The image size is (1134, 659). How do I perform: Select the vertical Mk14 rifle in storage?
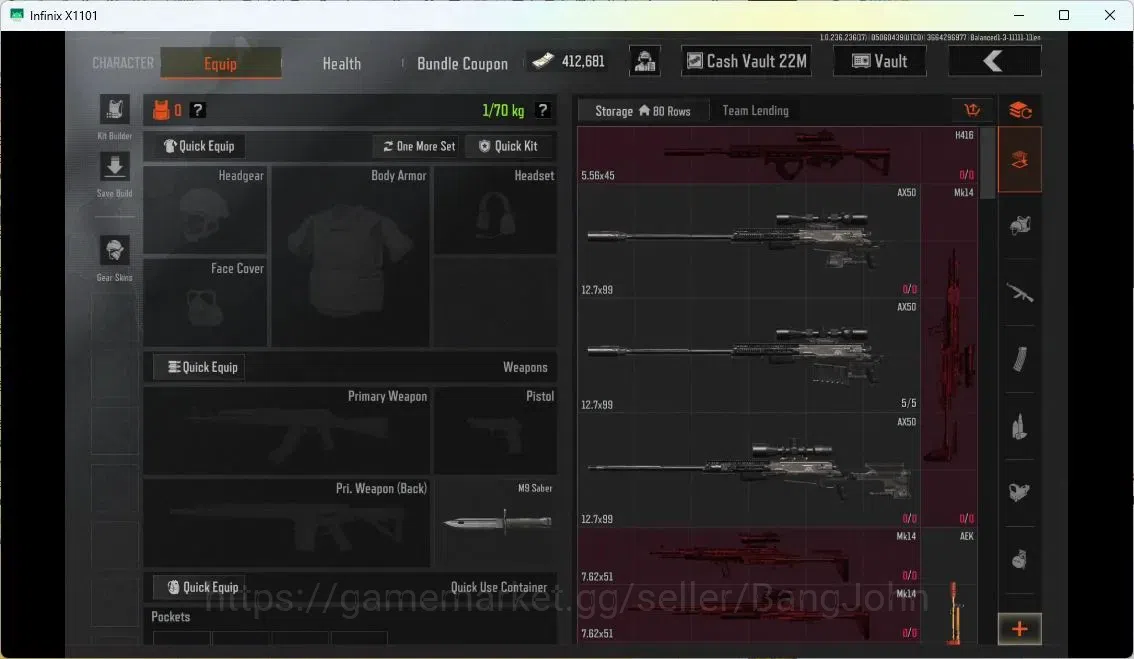pyautogui.click(x=949, y=356)
